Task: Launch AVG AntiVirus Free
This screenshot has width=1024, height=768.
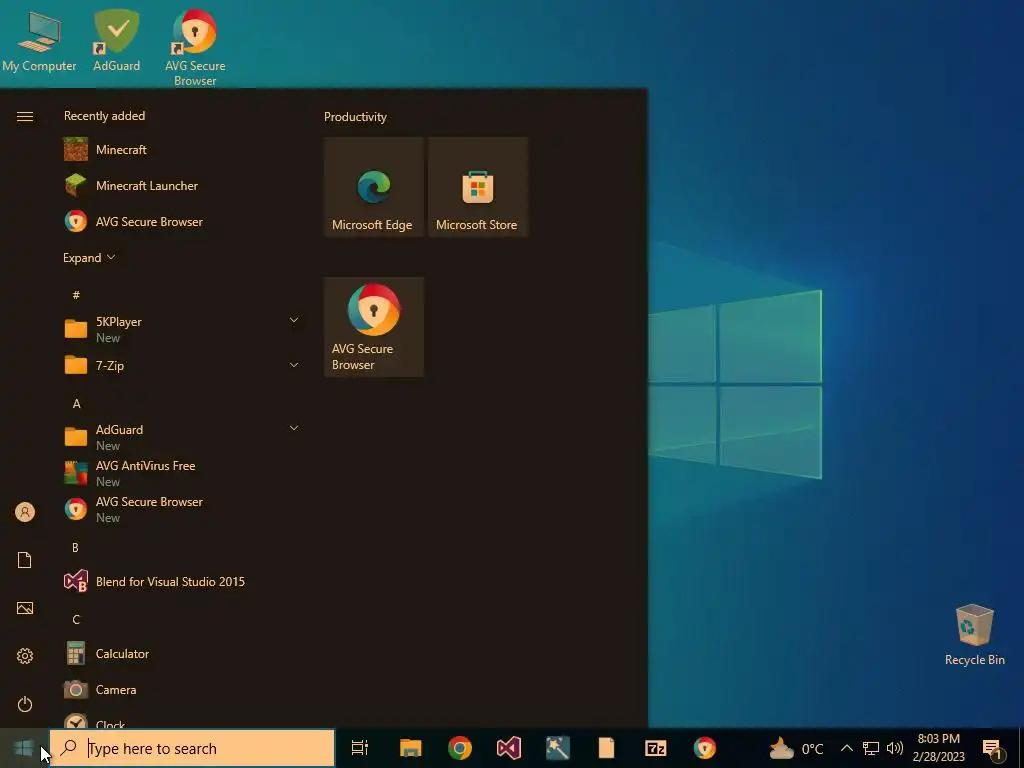Action: click(180, 473)
